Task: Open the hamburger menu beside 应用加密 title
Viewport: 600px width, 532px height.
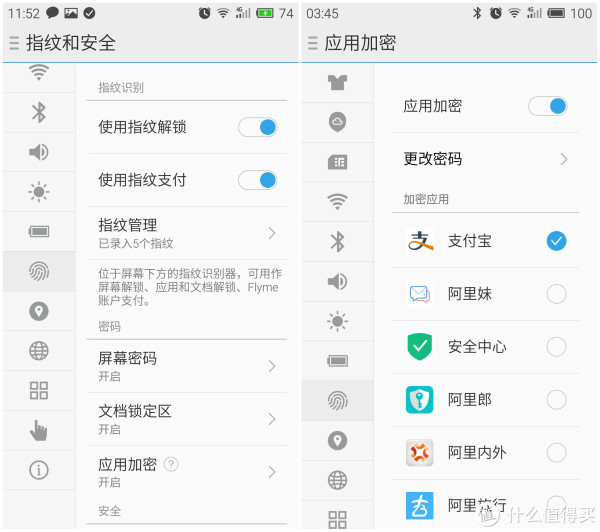Action: tap(313, 43)
